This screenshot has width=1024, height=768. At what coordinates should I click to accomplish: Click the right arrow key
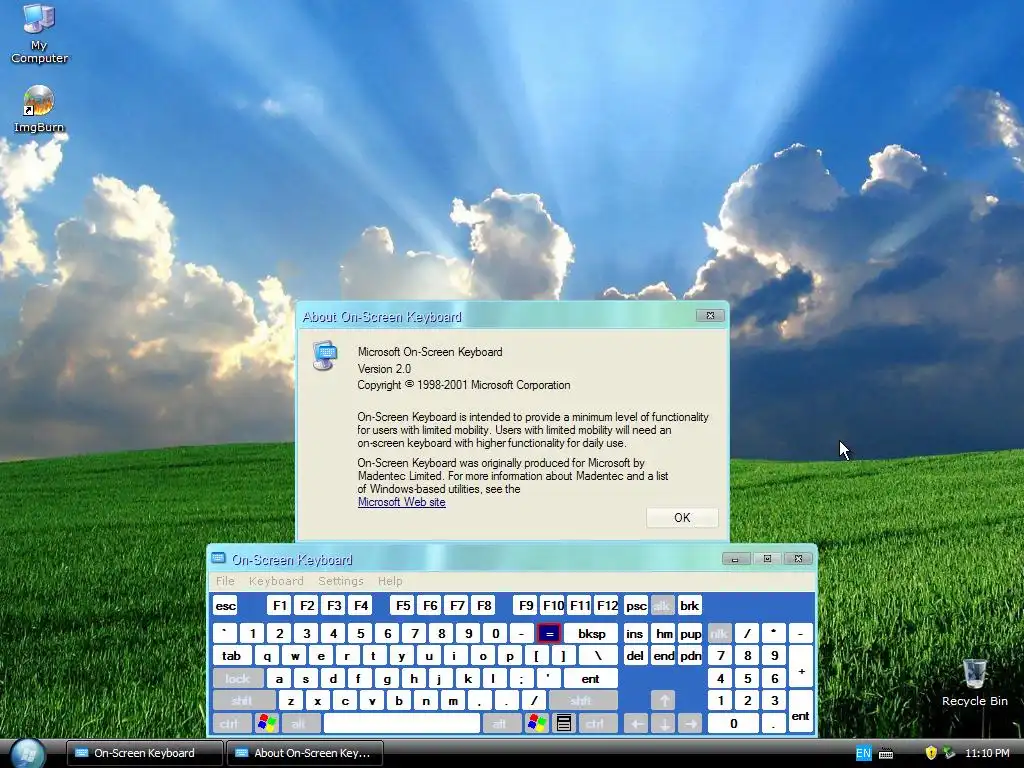tap(690, 723)
